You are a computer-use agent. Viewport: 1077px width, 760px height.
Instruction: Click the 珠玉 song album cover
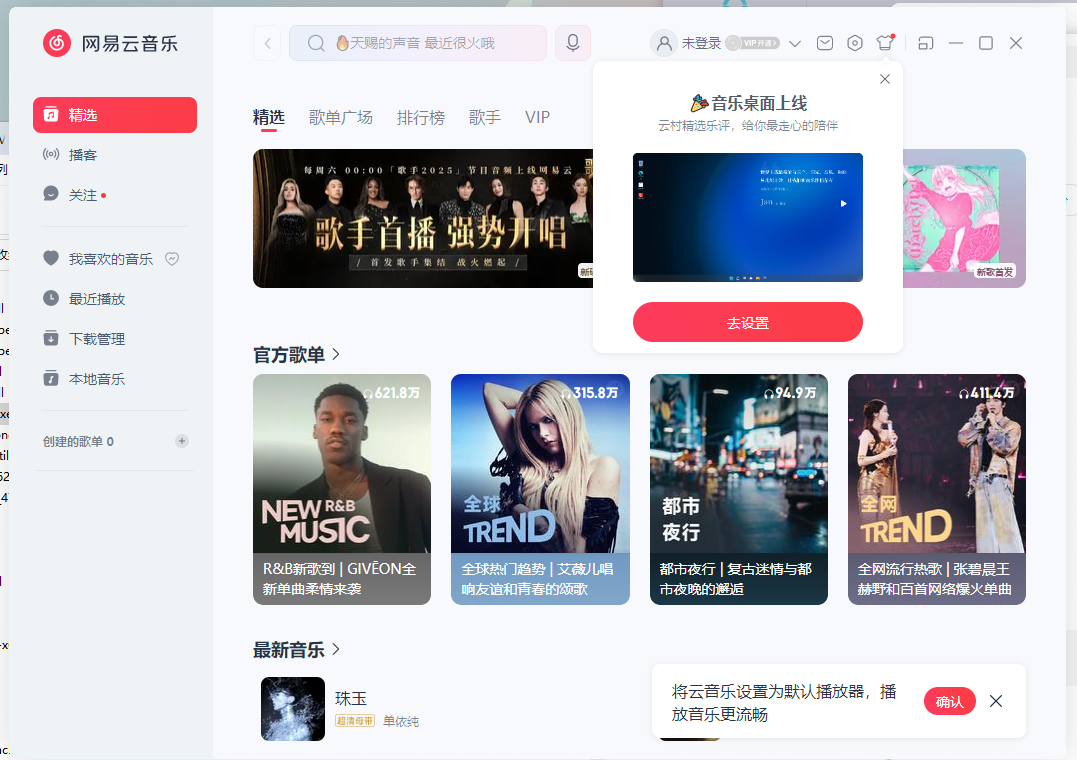(x=293, y=709)
